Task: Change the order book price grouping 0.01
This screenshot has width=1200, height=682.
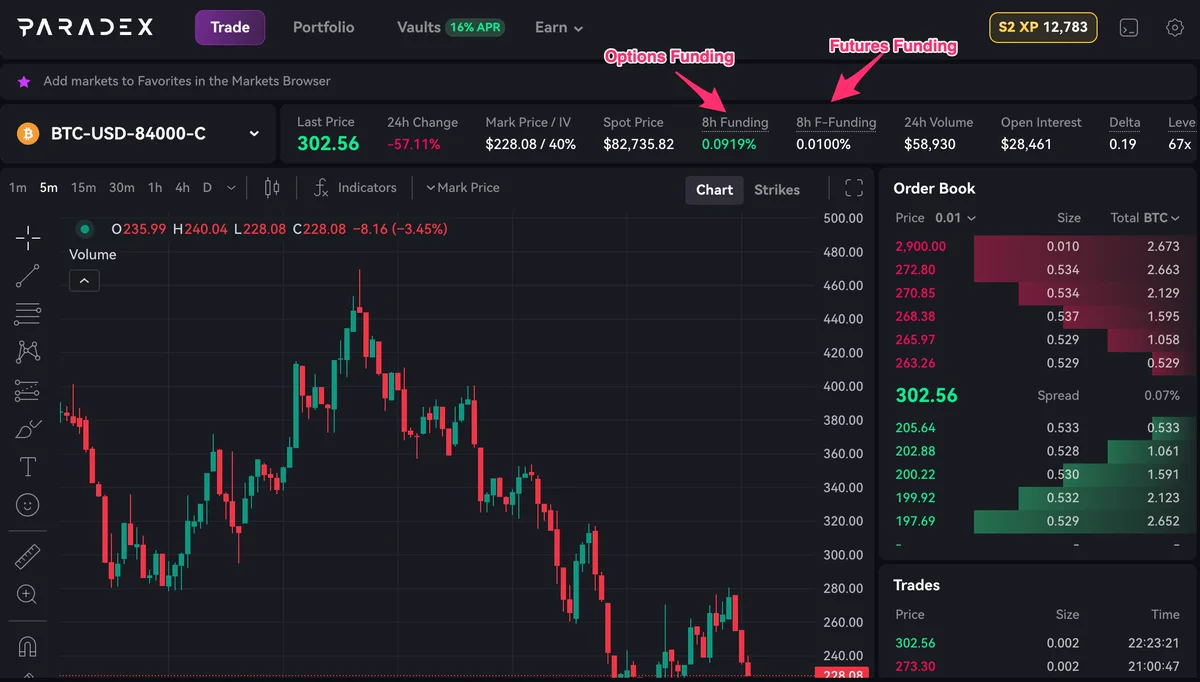Action: click(x=955, y=218)
